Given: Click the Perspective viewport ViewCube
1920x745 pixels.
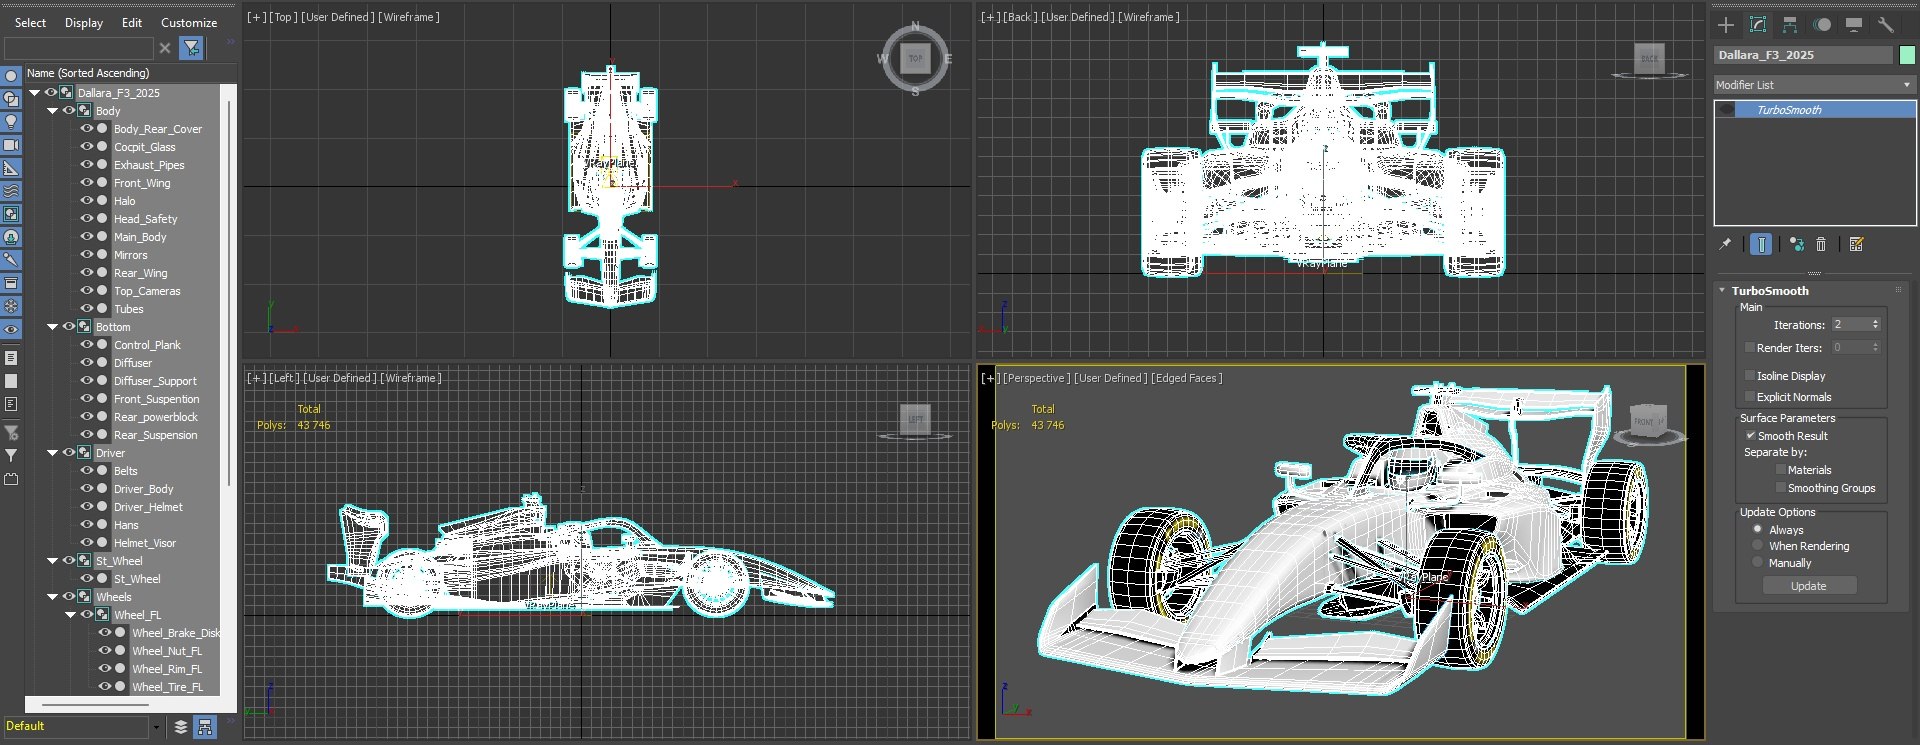Looking at the screenshot, I should pyautogui.click(x=1648, y=421).
